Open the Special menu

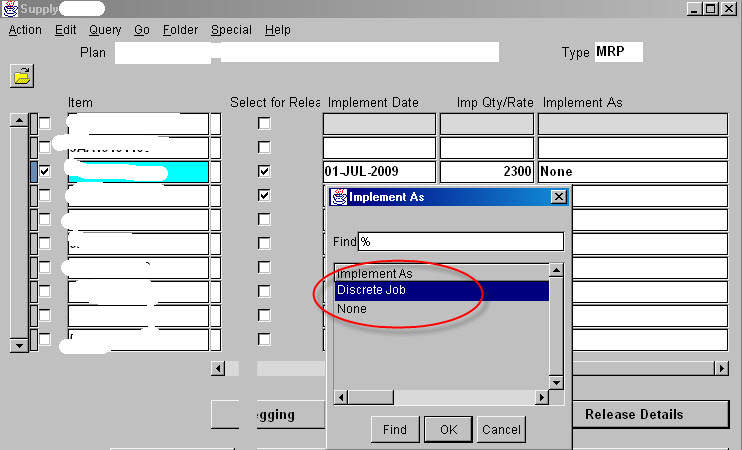point(231,30)
